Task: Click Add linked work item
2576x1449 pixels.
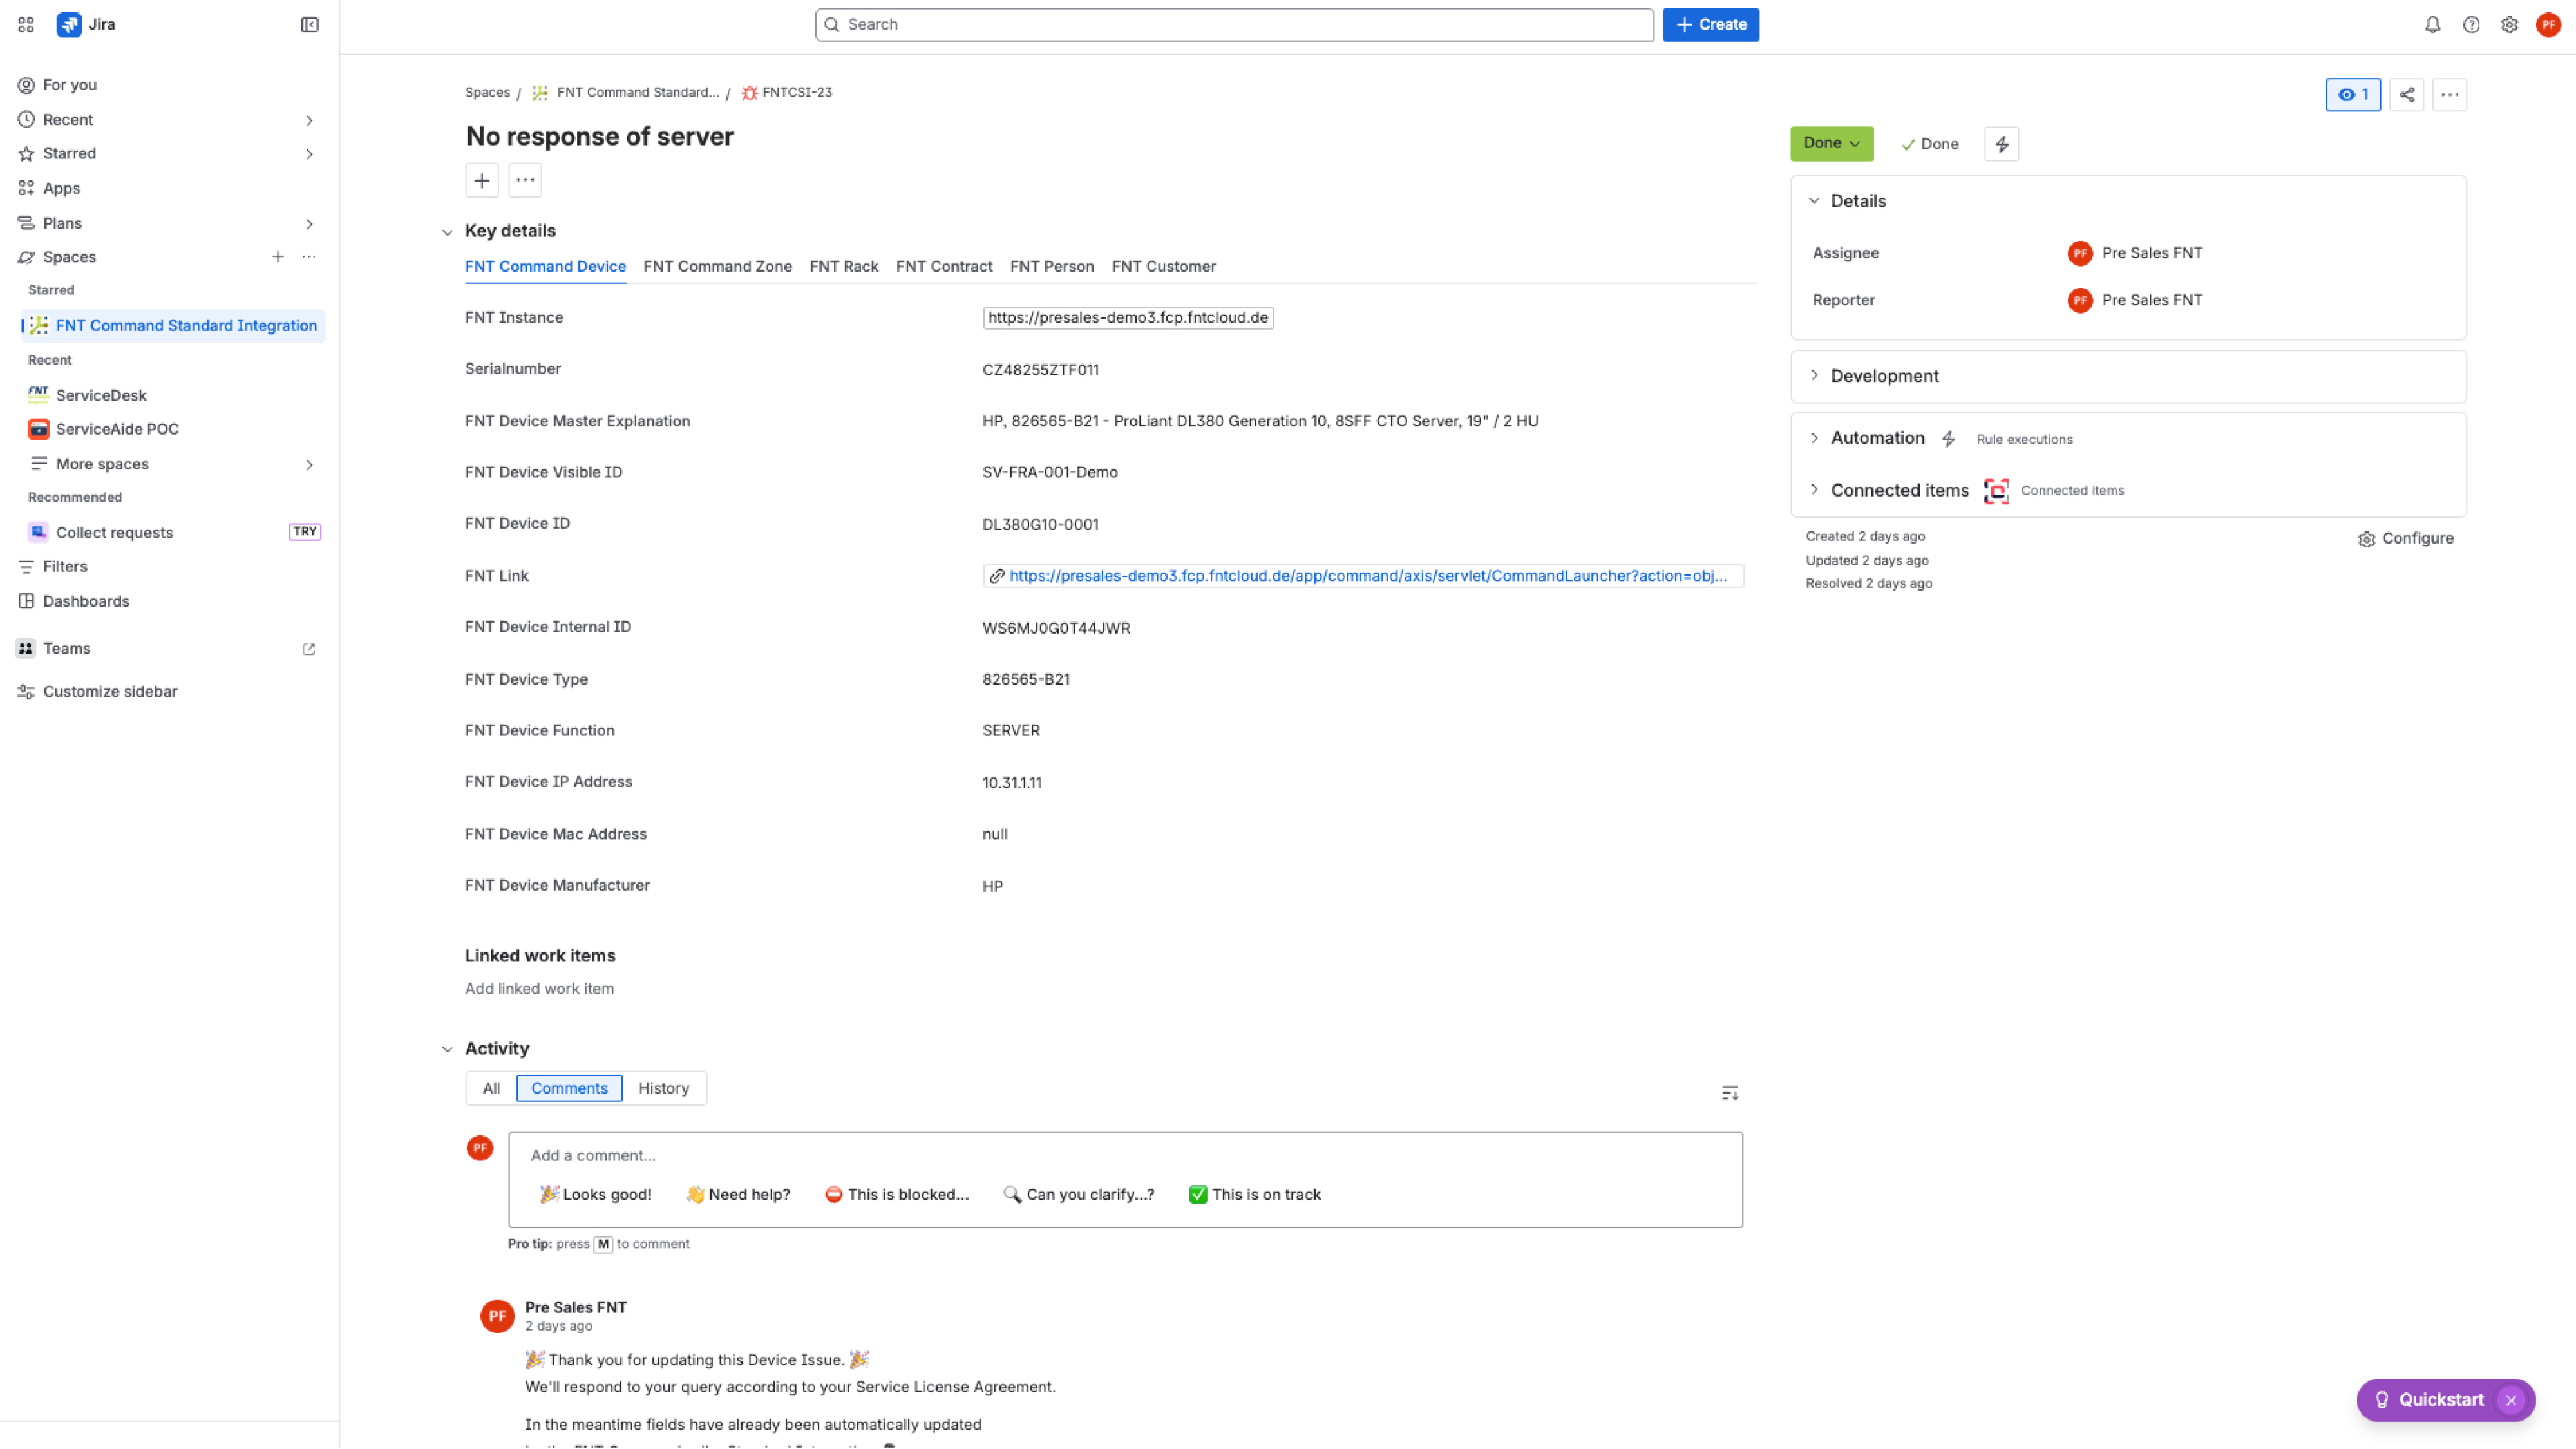Action: coord(539,989)
